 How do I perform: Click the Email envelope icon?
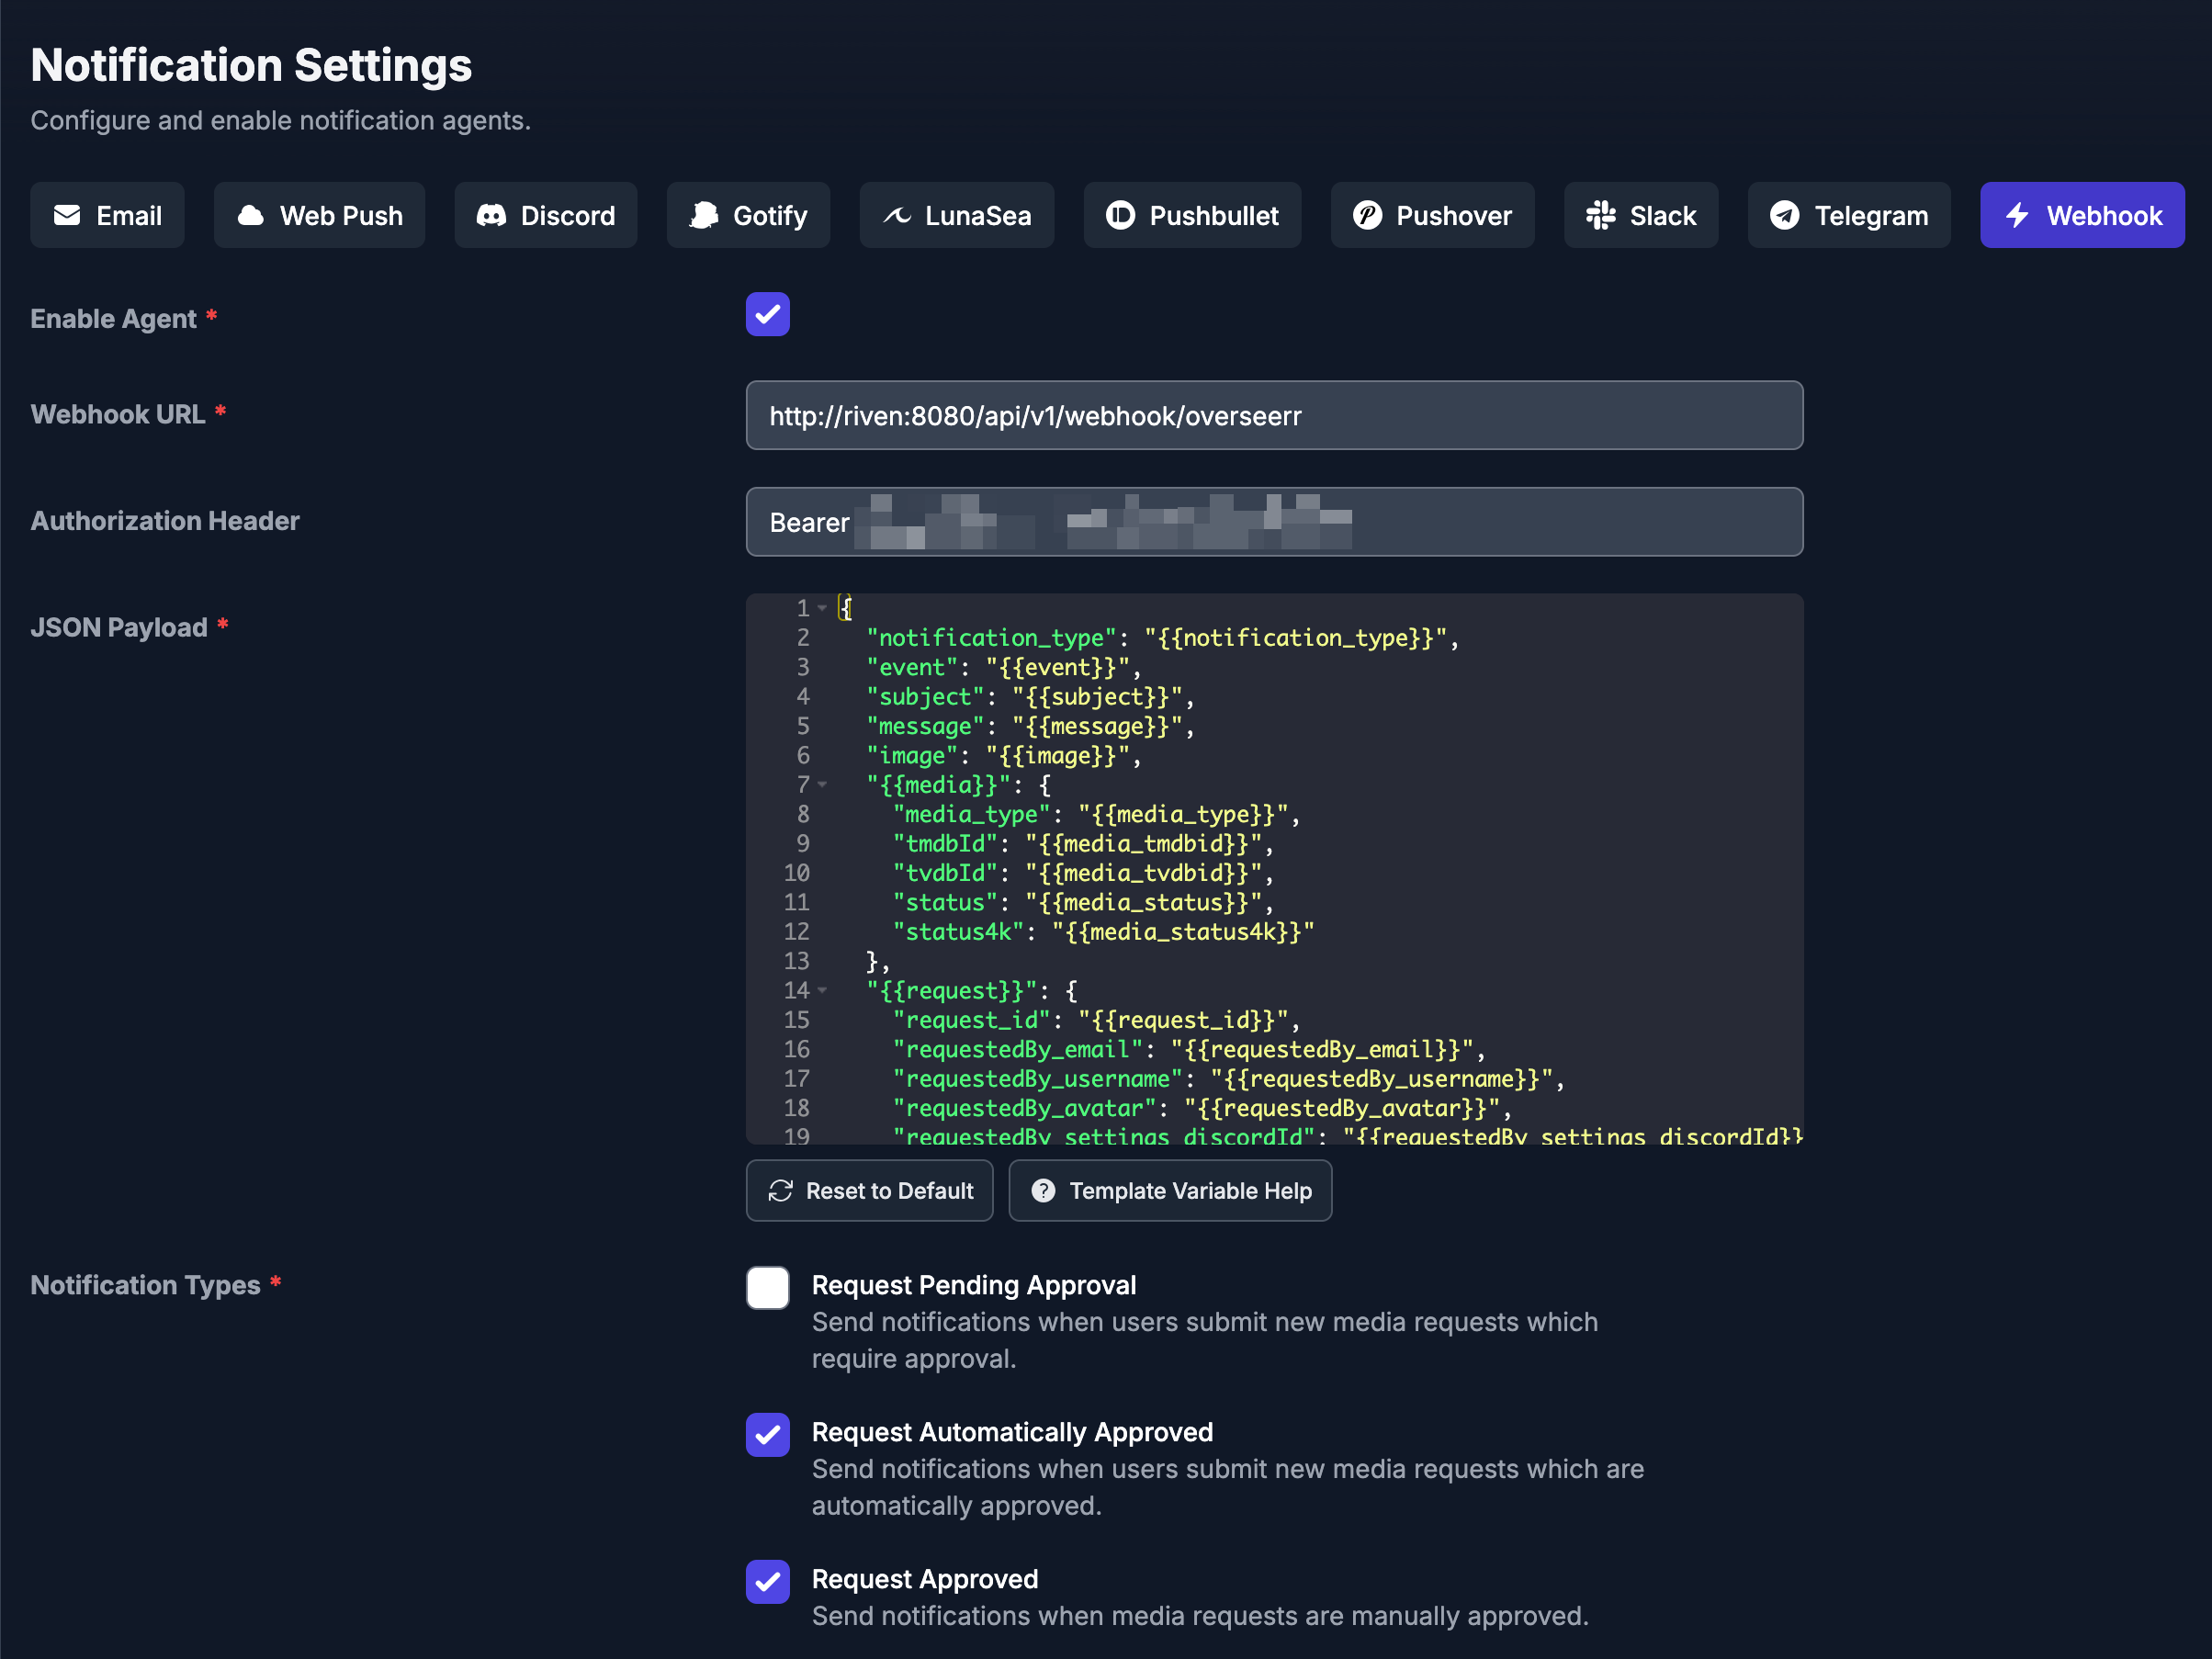click(67, 215)
